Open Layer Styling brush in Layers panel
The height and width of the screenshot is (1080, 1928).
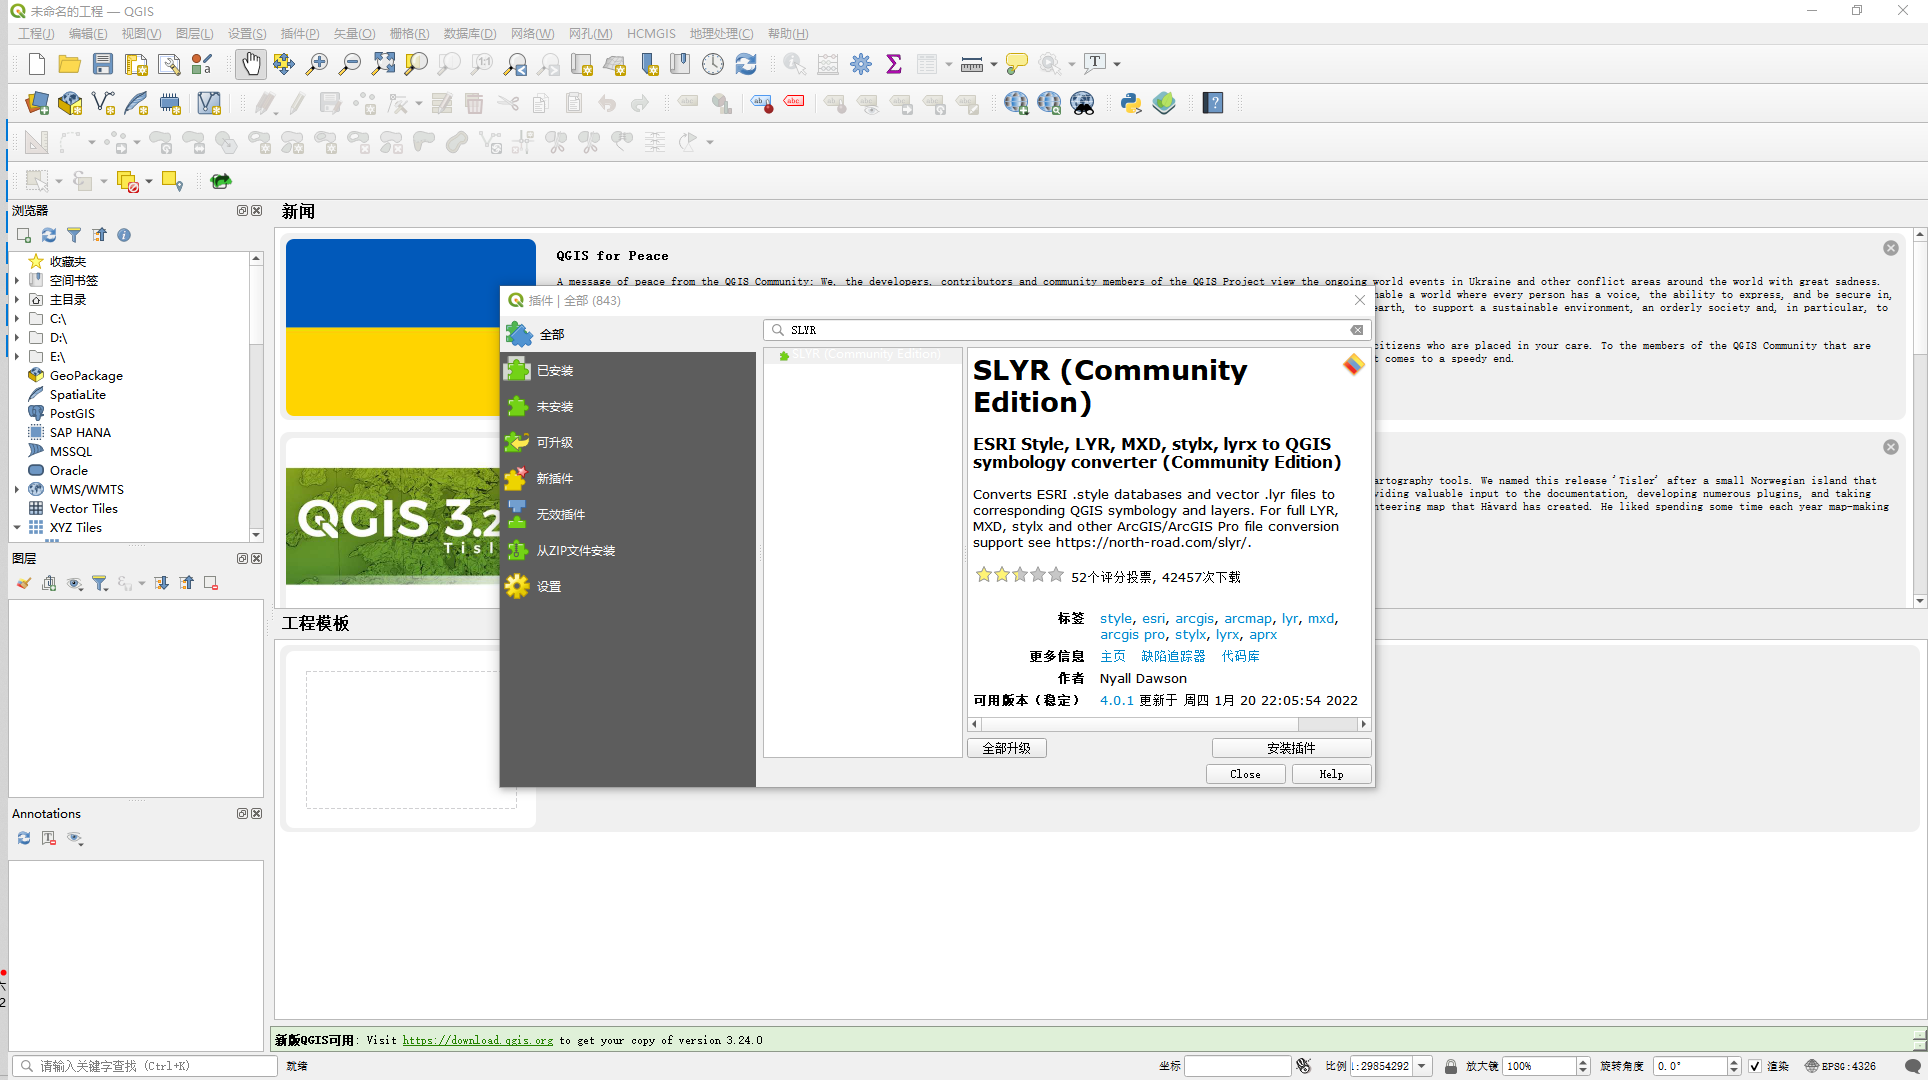[x=24, y=583]
